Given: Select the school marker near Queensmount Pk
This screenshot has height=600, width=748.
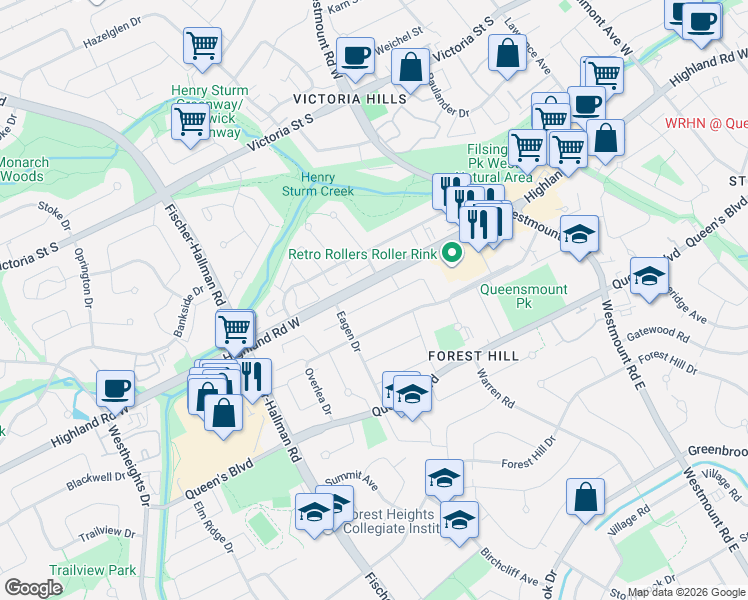Looking at the screenshot, I should (579, 234).
